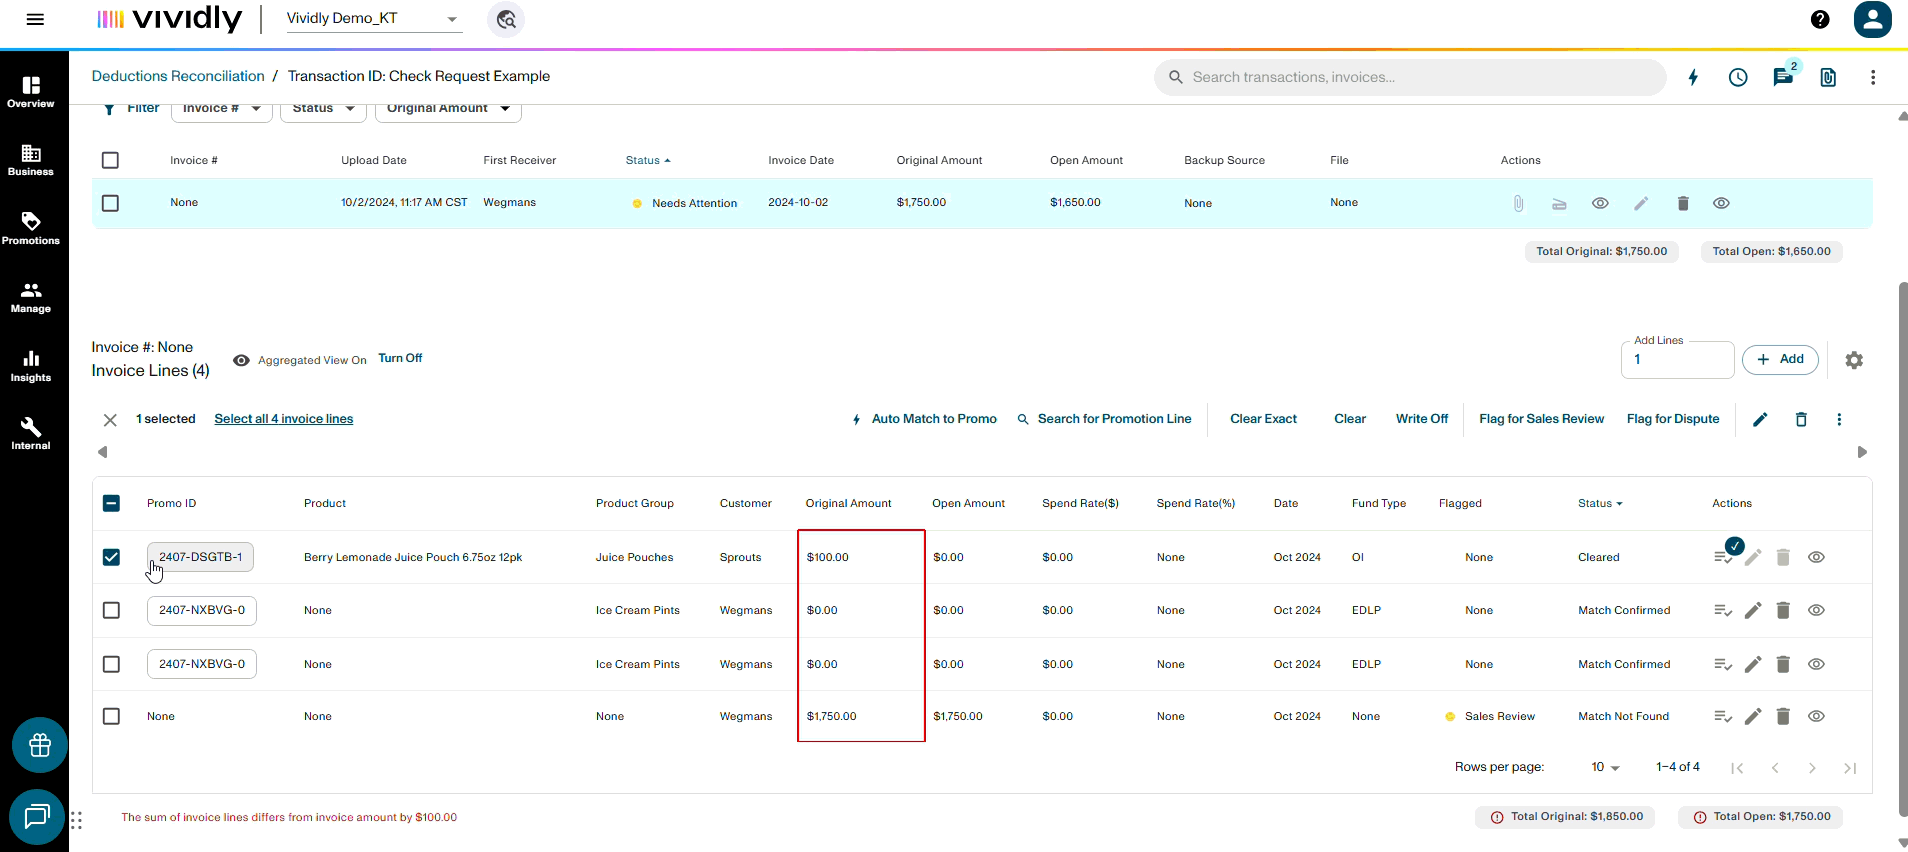Click the first eye icon in invoice row
Viewport: 1908px width, 852px height.
click(1600, 203)
